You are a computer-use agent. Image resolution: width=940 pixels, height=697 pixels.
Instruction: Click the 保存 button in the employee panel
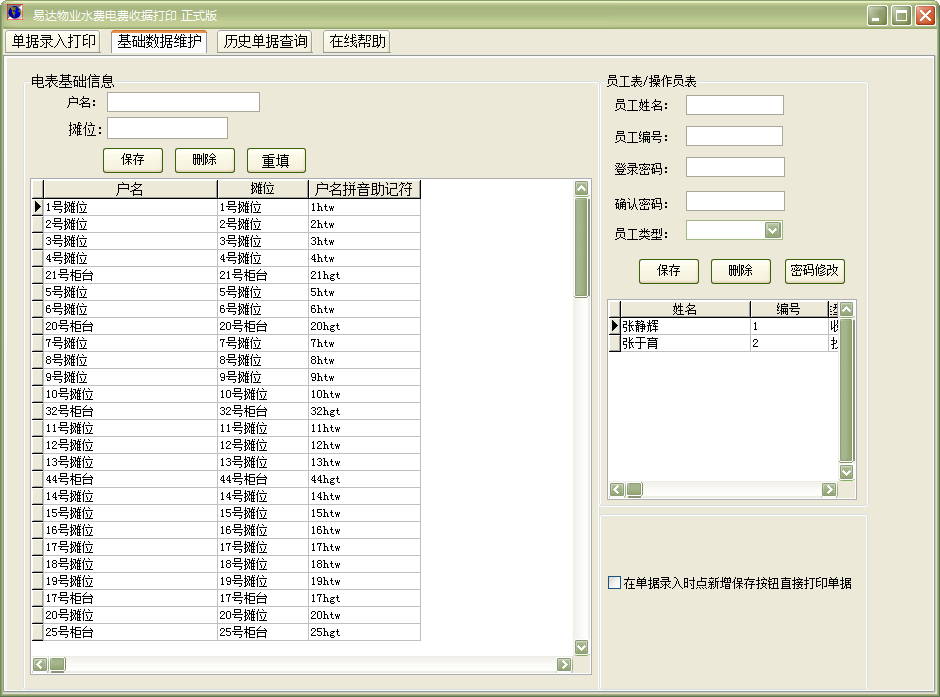(669, 271)
